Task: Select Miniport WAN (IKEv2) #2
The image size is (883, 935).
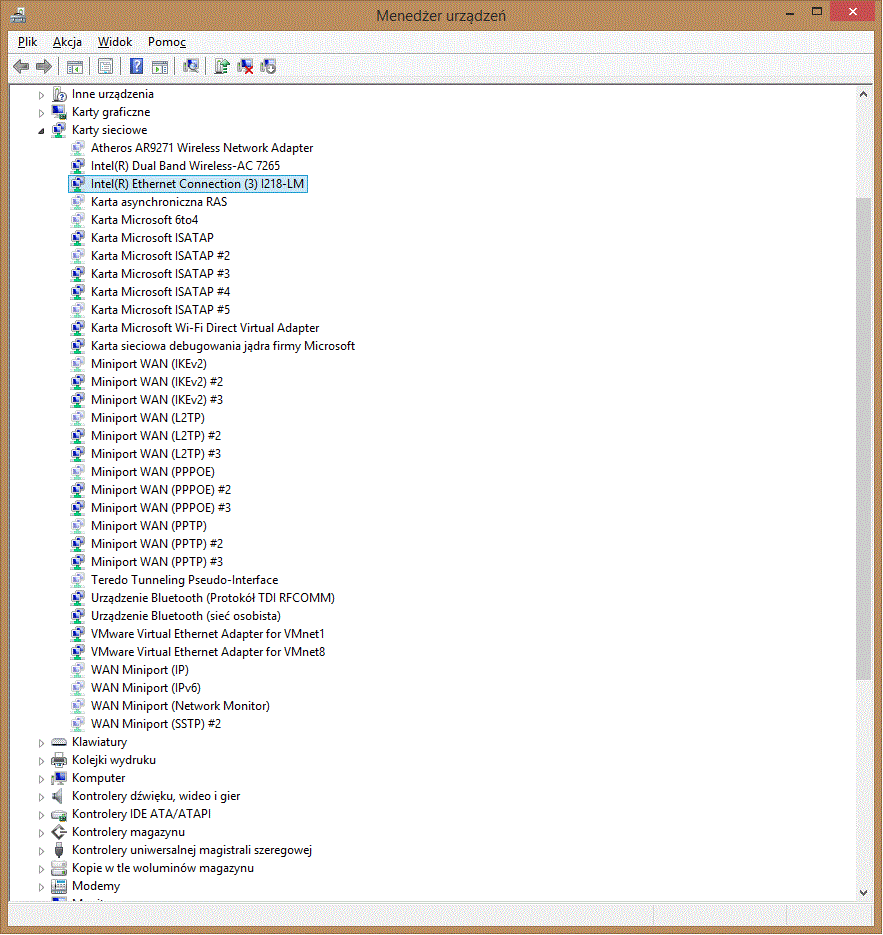Action: click(157, 381)
